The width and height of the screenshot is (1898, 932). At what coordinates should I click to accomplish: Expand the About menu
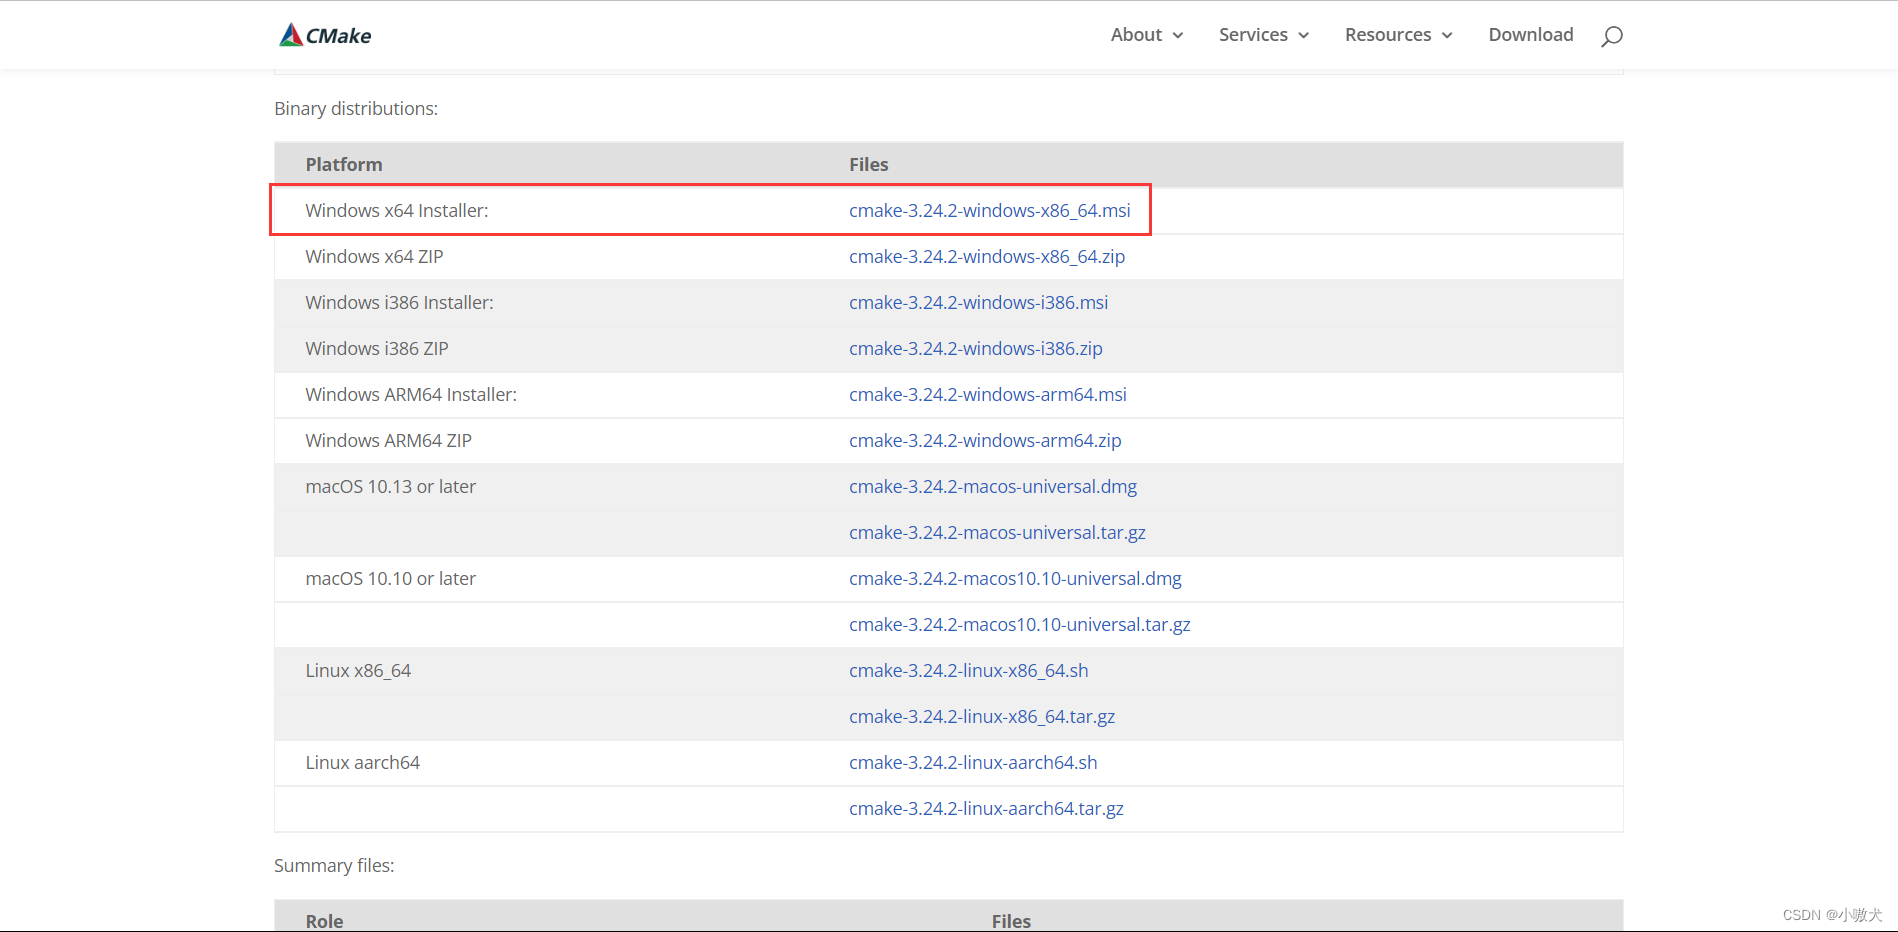[x=1147, y=35]
